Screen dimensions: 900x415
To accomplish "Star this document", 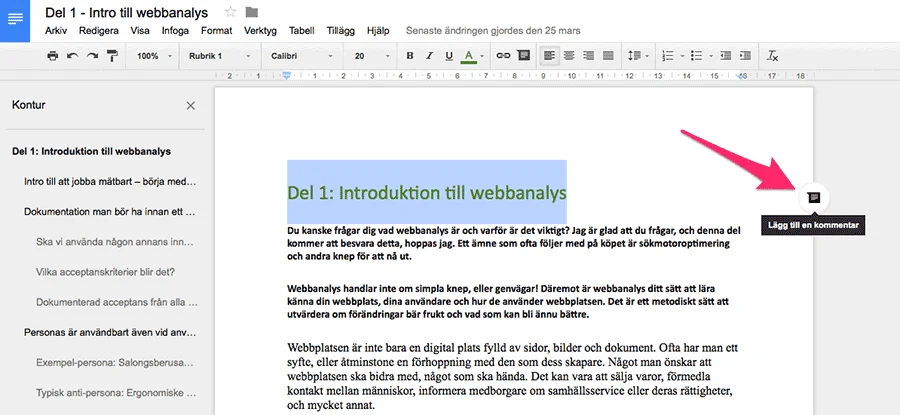I will [x=230, y=12].
